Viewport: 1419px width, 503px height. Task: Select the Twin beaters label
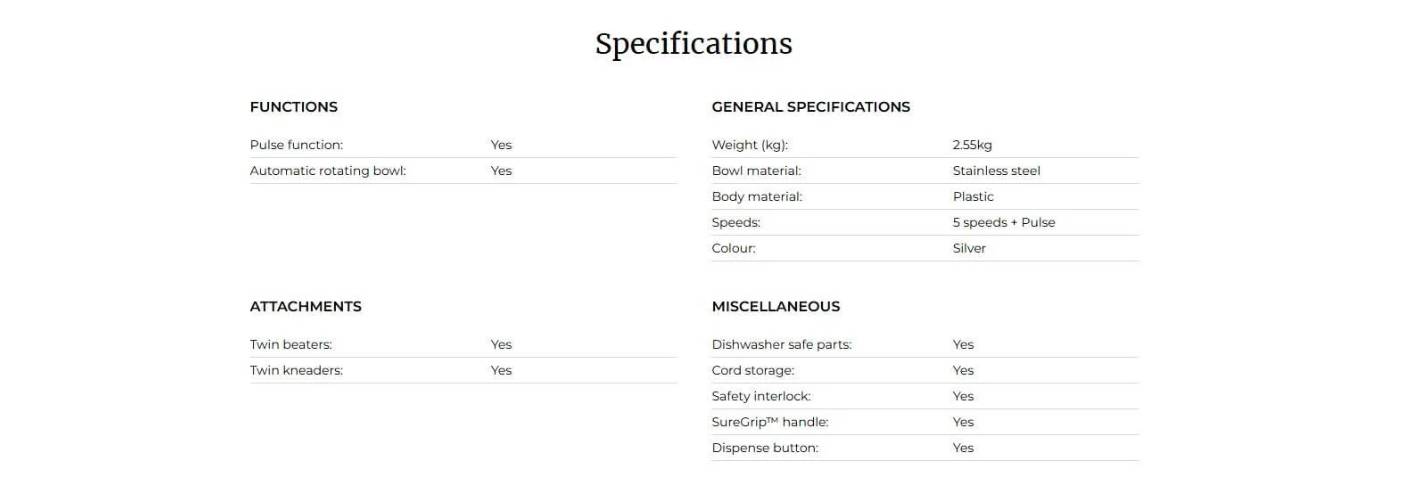[291, 345]
